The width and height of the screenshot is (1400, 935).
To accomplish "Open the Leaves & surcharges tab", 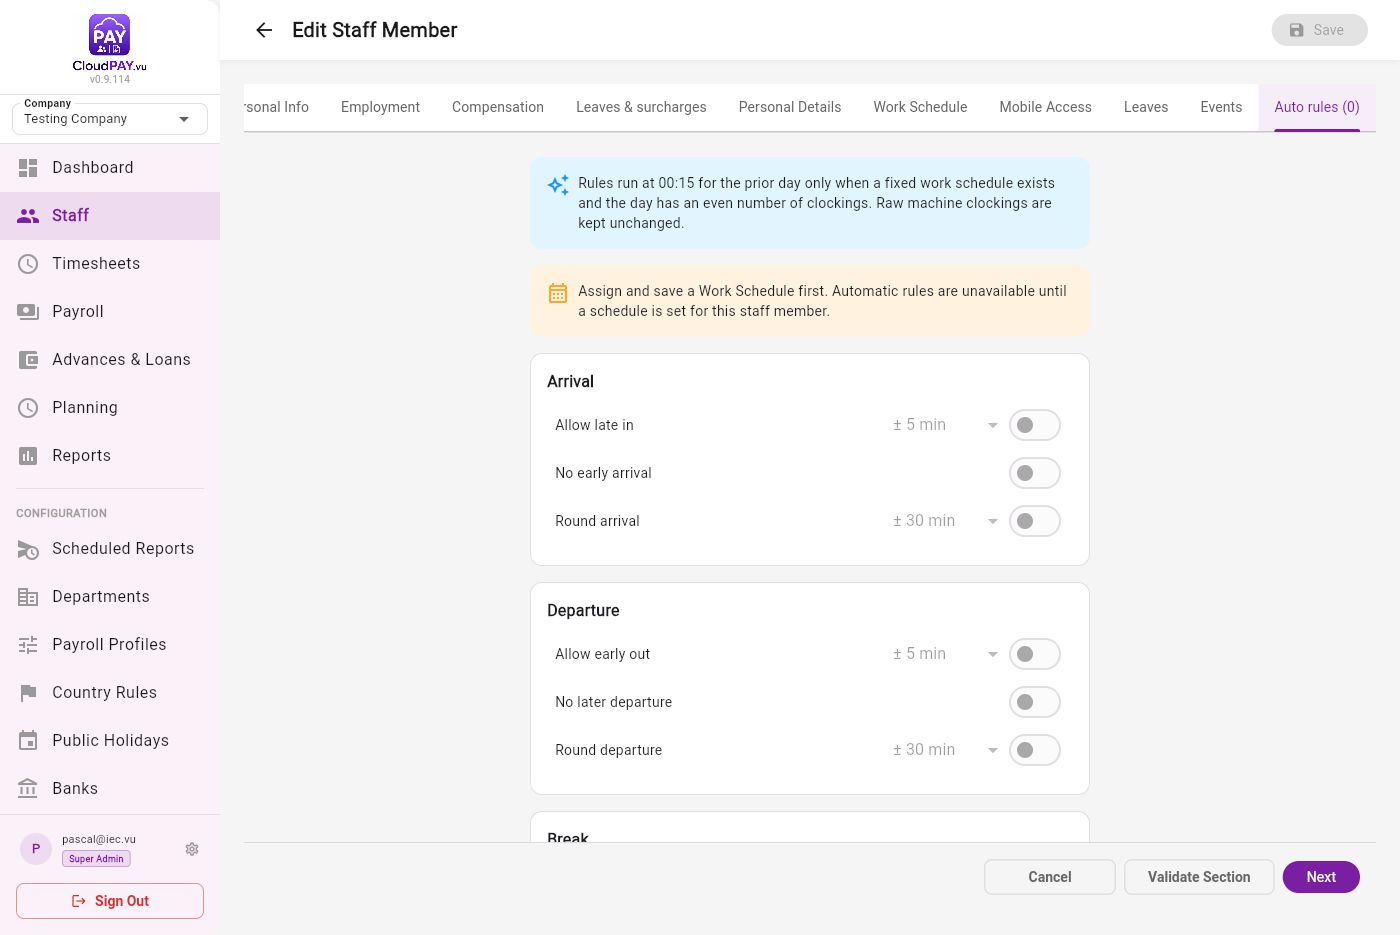I will pos(641,107).
